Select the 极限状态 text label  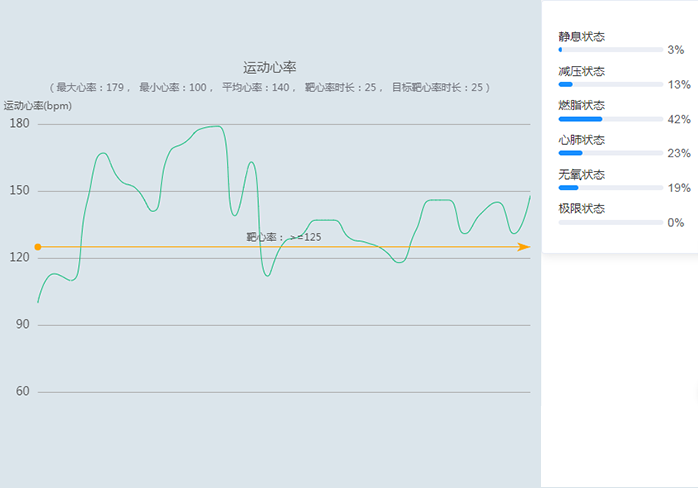pos(581,208)
